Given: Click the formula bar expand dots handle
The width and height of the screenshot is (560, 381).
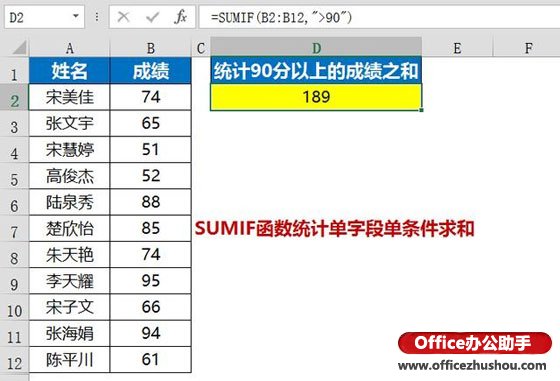Looking at the screenshot, I should [97, 17].
